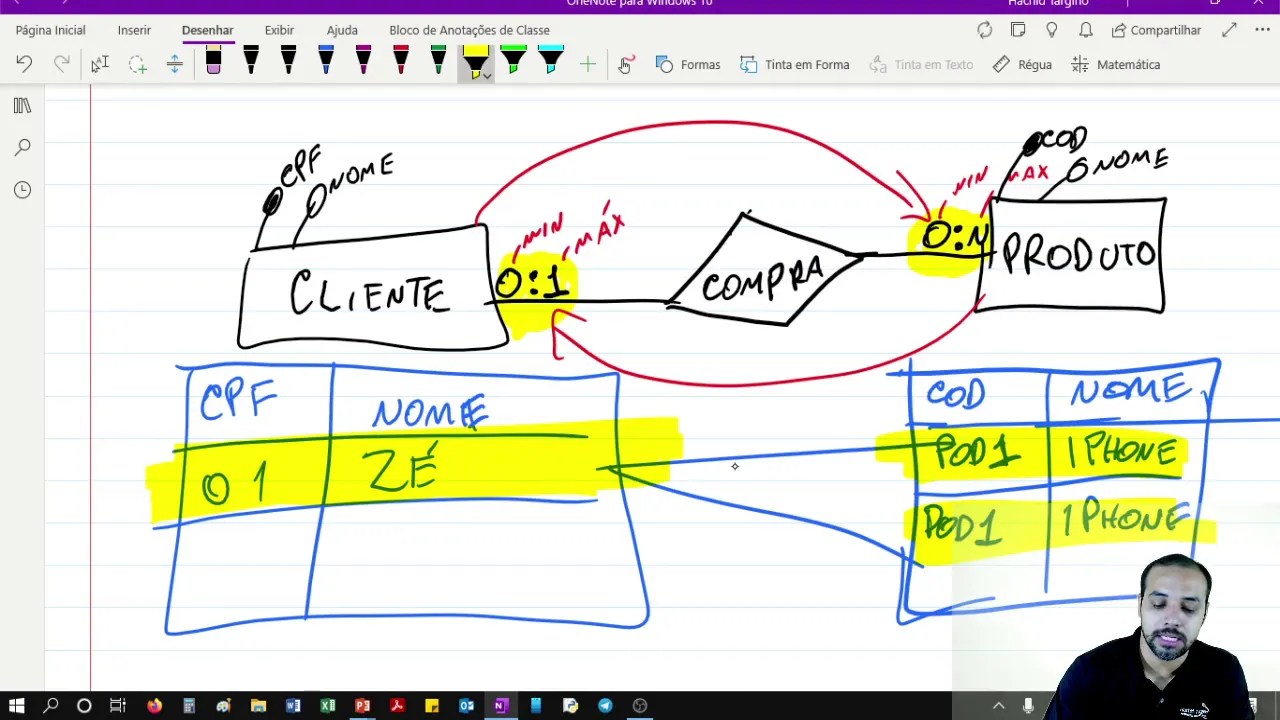Image resolution: width=1280 pixels, height=720 pixels.
Task: Click the sync notebook icon
Action: (985, 30)
